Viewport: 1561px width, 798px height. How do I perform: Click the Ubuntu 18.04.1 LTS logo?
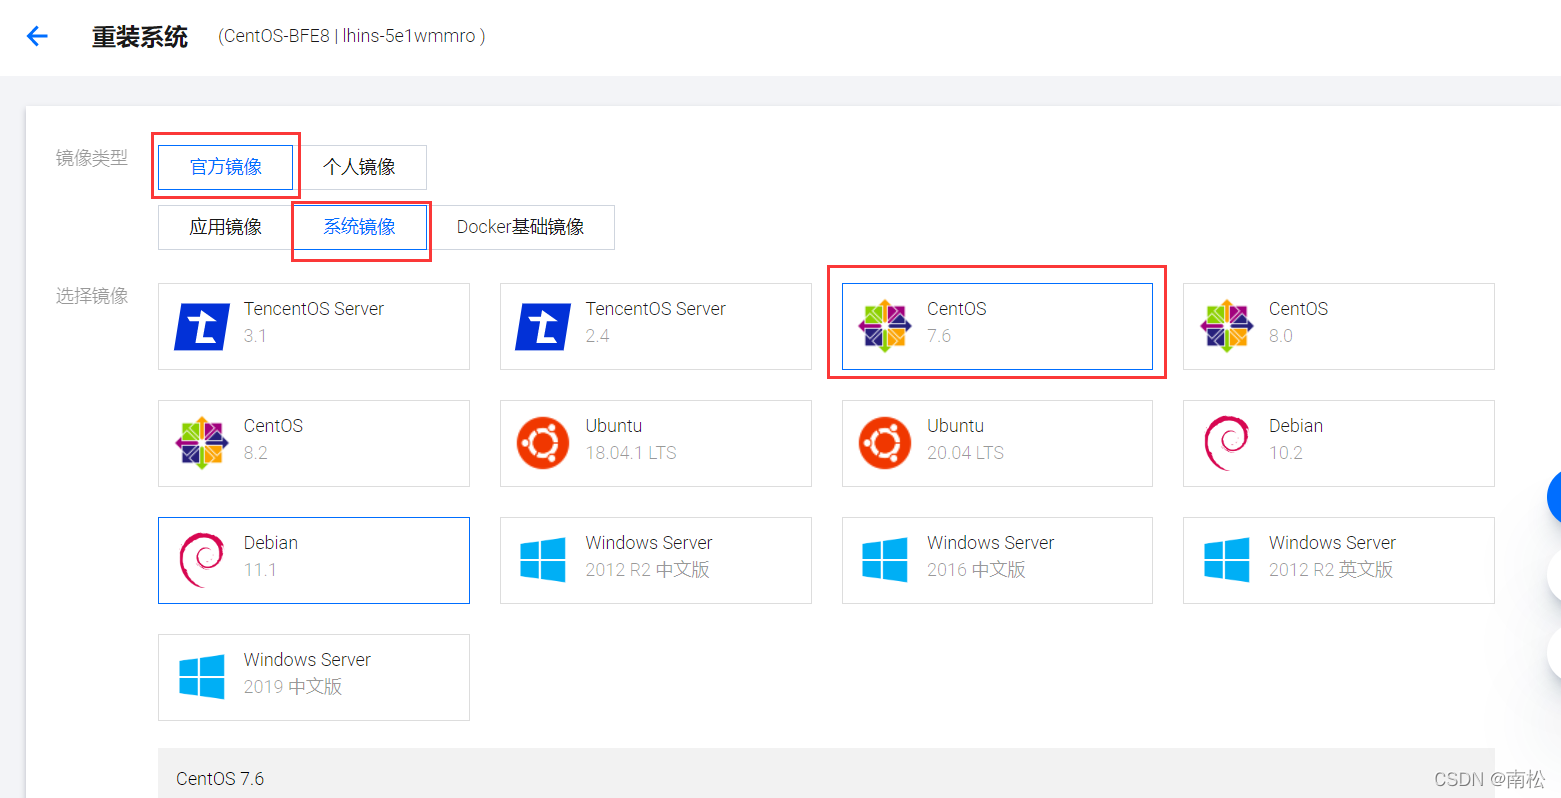click(x=543, y=443)
